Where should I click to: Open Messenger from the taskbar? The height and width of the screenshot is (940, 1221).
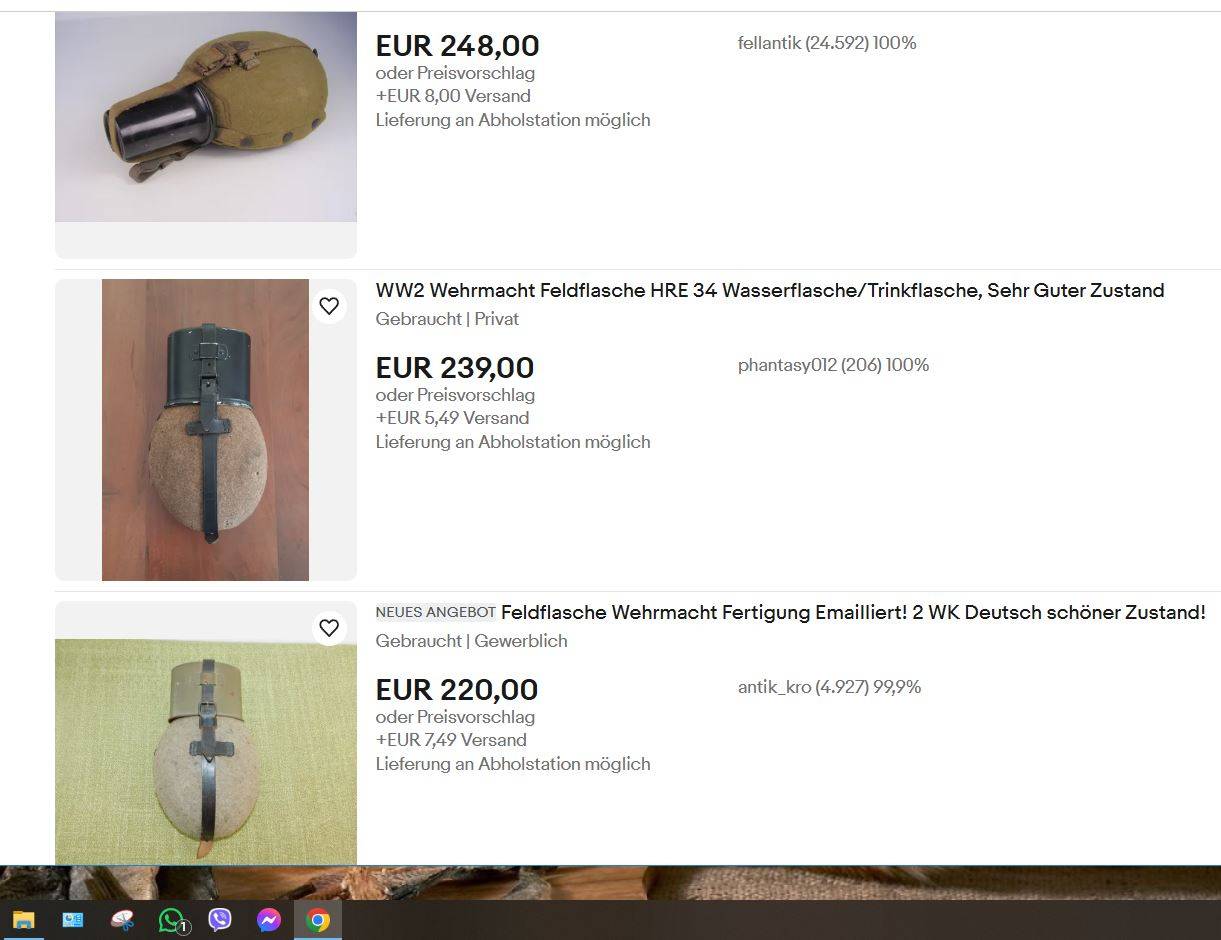[269, 920]
